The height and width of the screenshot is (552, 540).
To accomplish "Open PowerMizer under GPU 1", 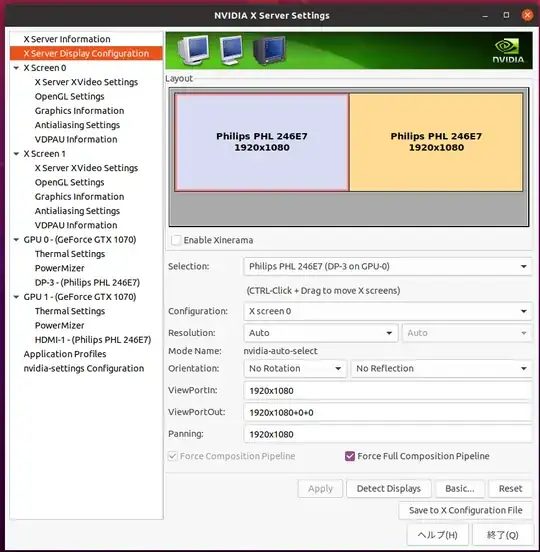I will [59, 326].
